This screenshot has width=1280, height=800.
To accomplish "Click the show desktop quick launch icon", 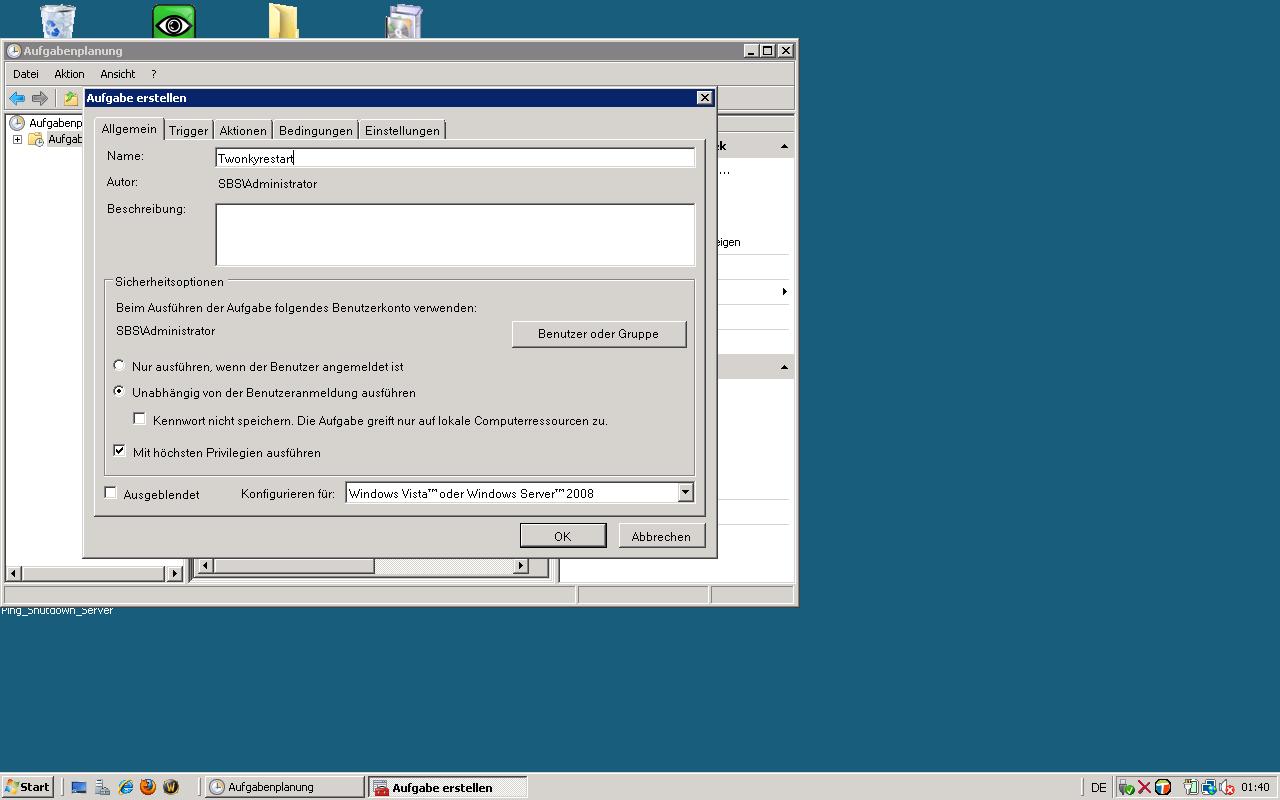I will (x=79, y=787).
